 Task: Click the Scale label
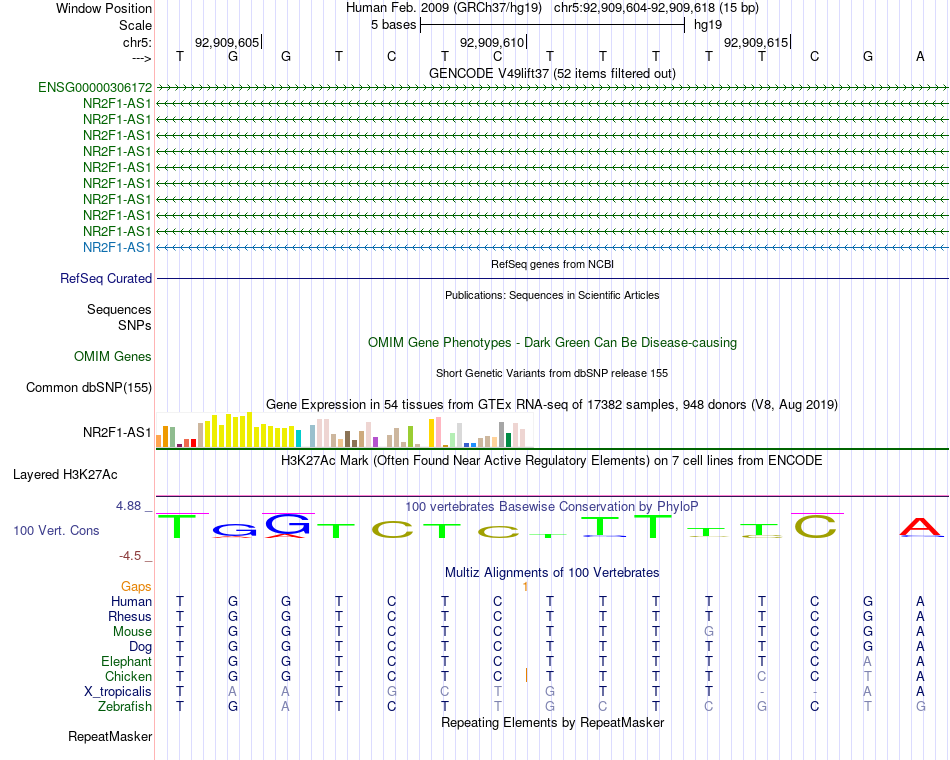[136, 25]
